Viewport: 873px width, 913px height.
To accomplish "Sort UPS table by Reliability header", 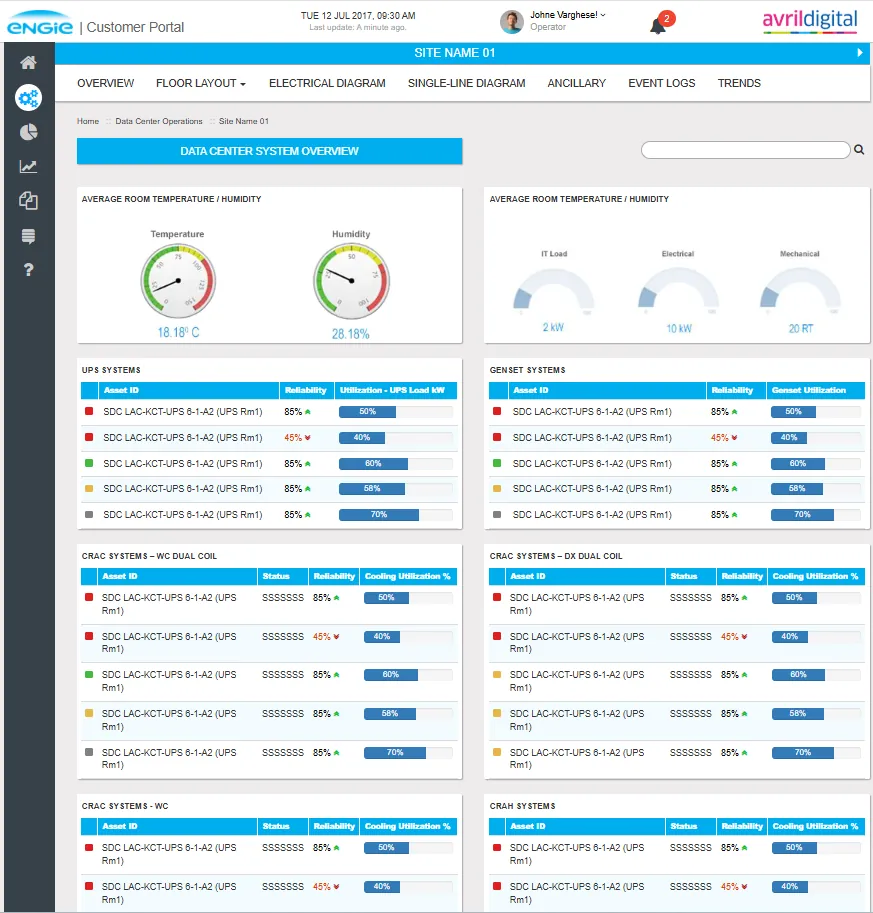I will (306, 390).
